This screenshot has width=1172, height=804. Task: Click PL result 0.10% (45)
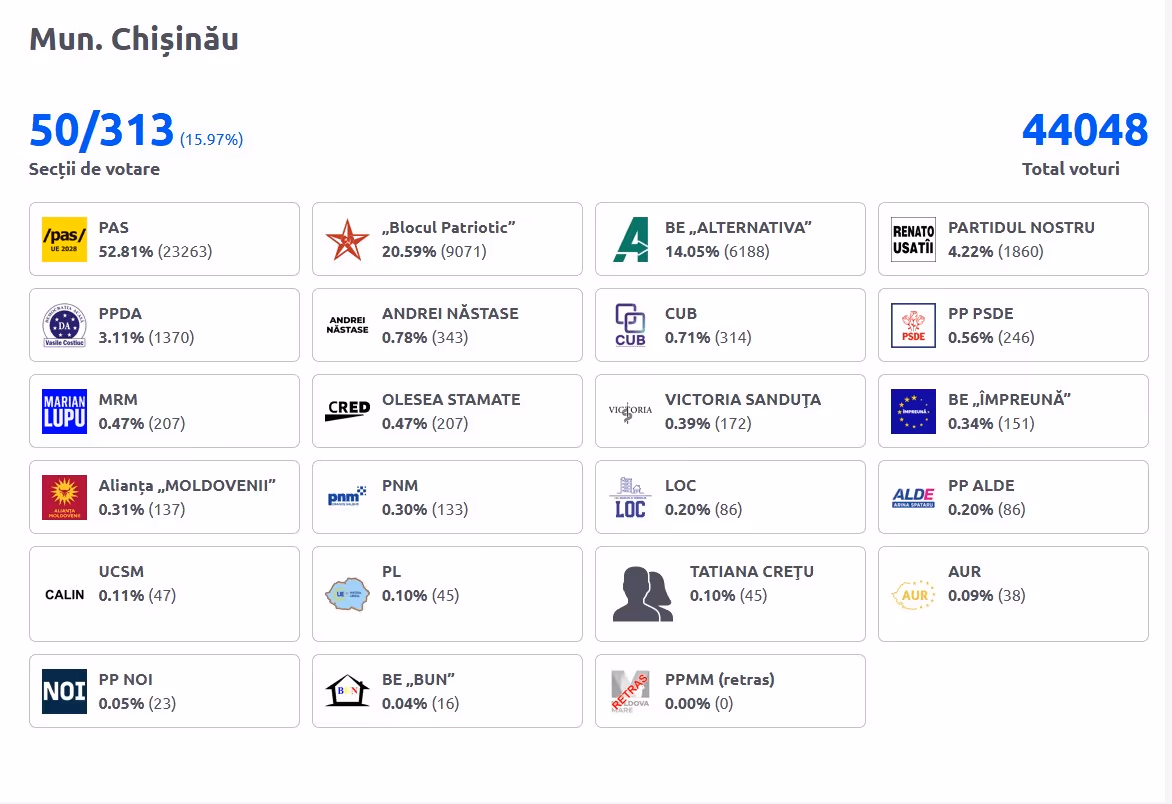point(421,596)
